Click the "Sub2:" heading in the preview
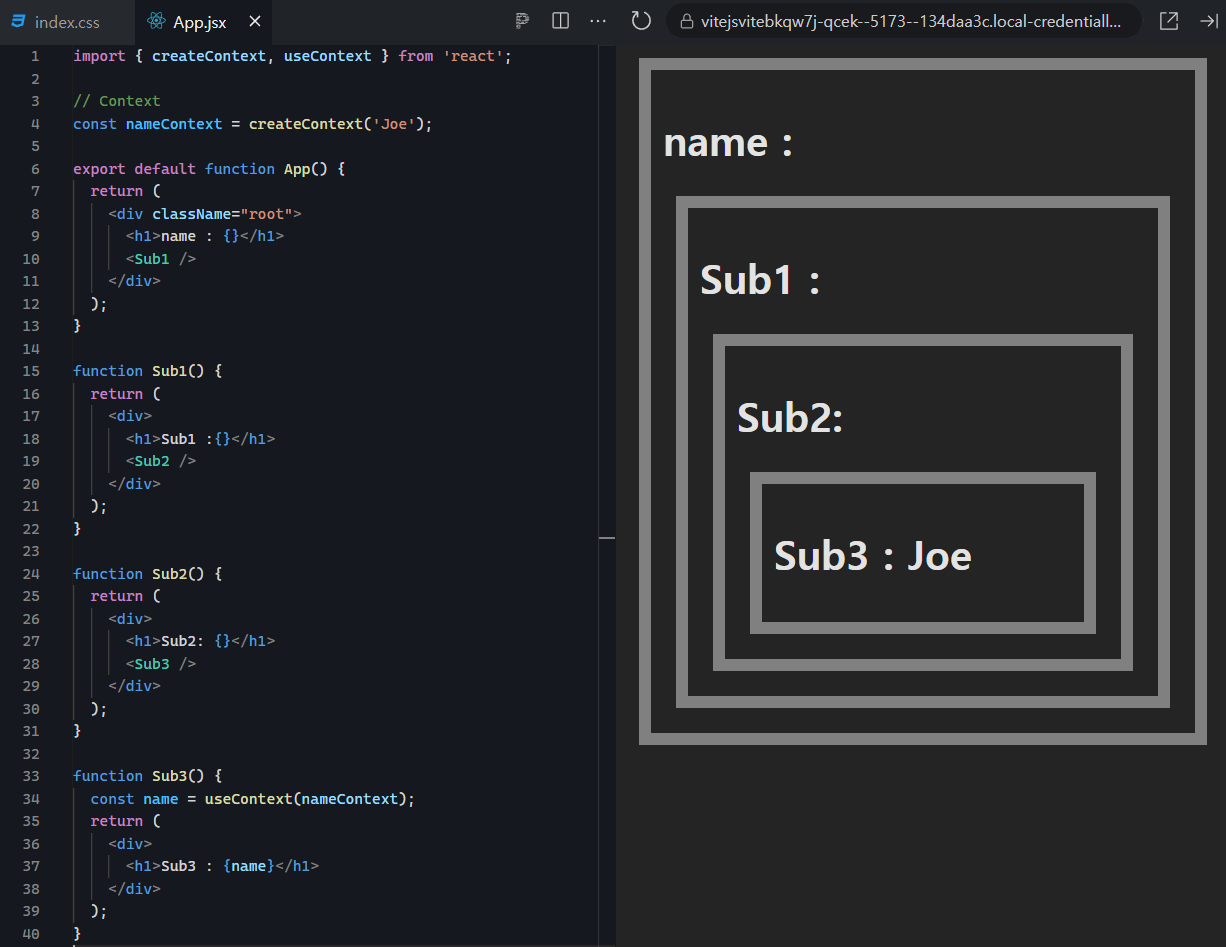 tap(790, 417)
